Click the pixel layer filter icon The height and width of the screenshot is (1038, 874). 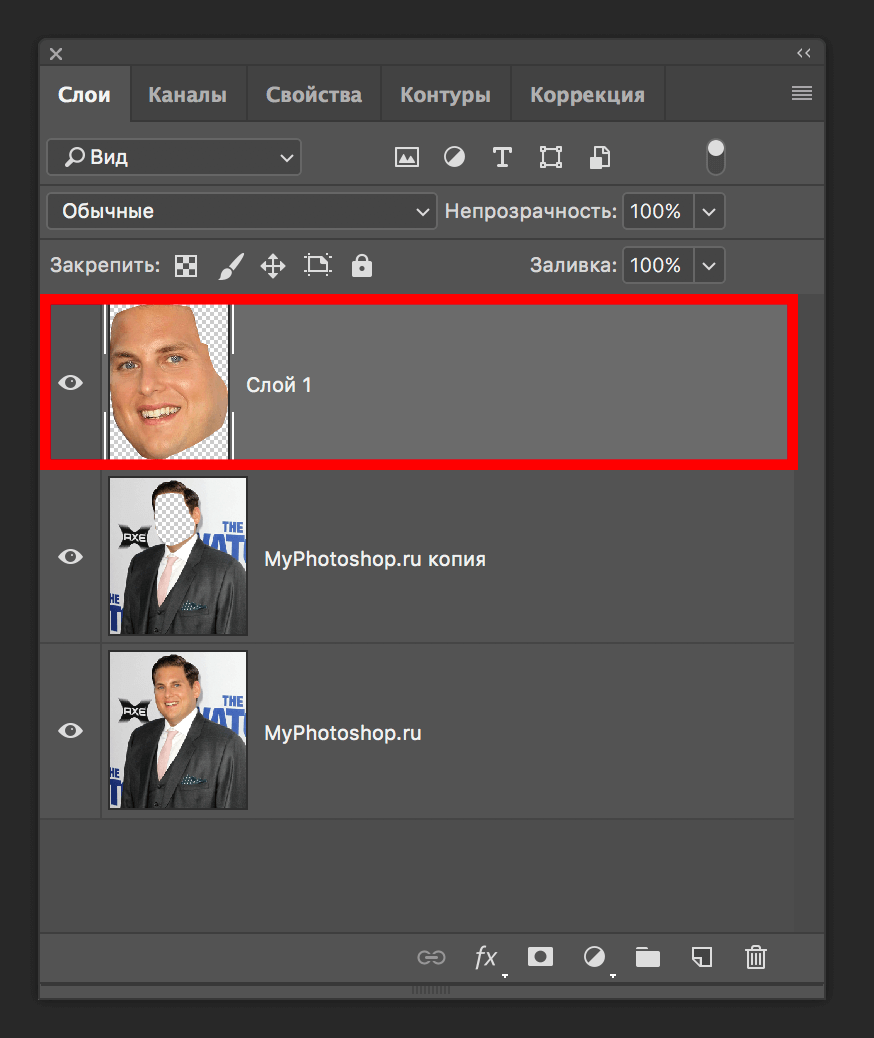406,157
